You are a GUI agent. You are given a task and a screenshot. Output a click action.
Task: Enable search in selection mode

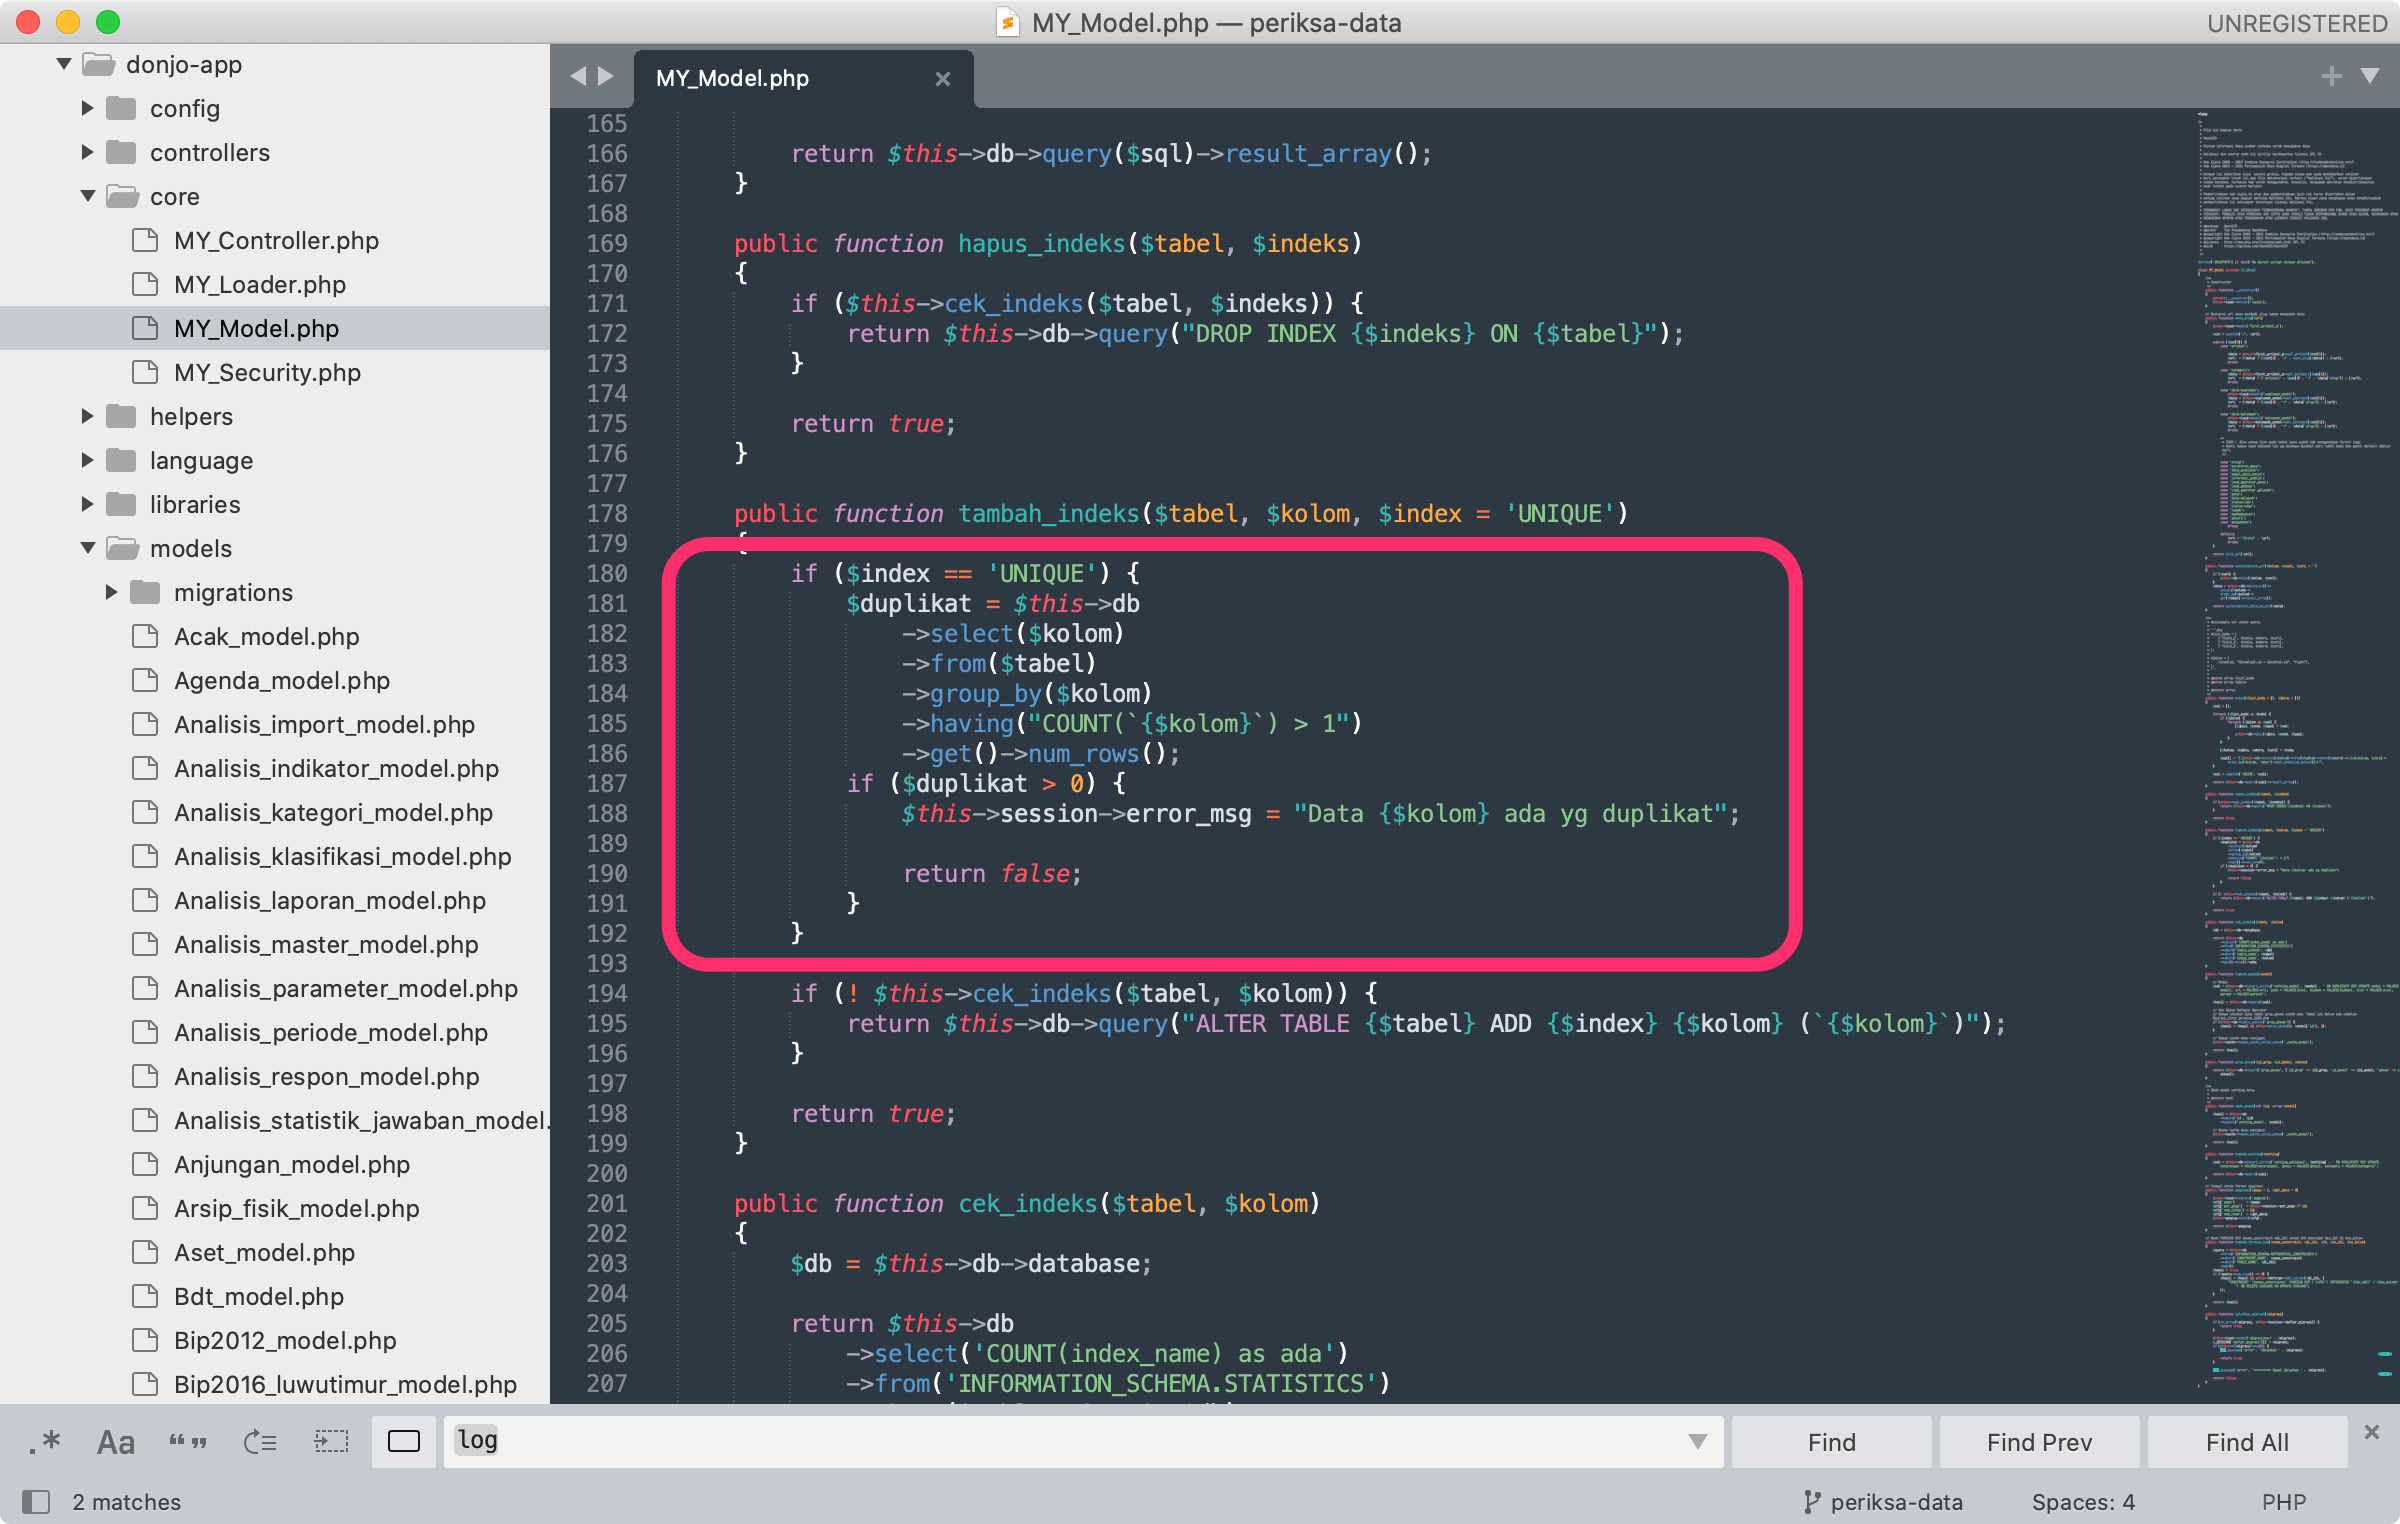pyautogui.click(x=331, y=1441)
